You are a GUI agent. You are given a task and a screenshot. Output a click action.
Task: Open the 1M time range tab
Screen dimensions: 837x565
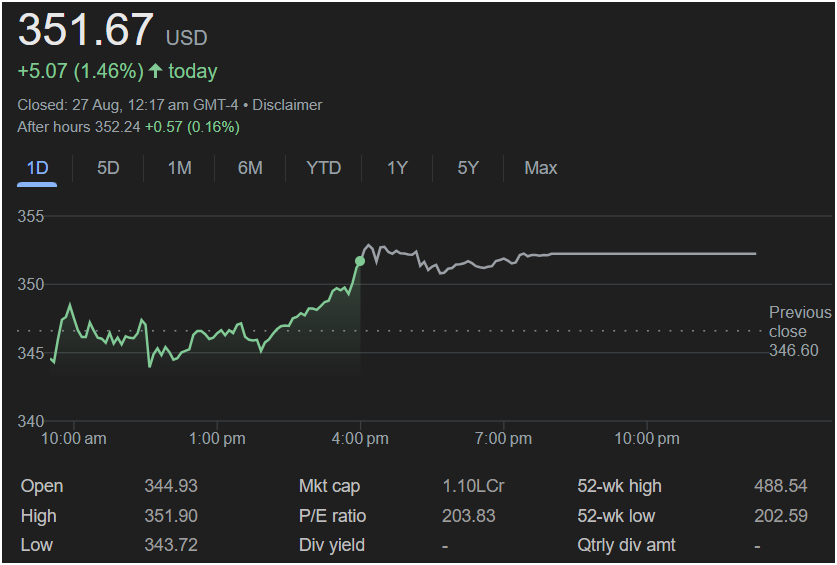pos(179,168)
